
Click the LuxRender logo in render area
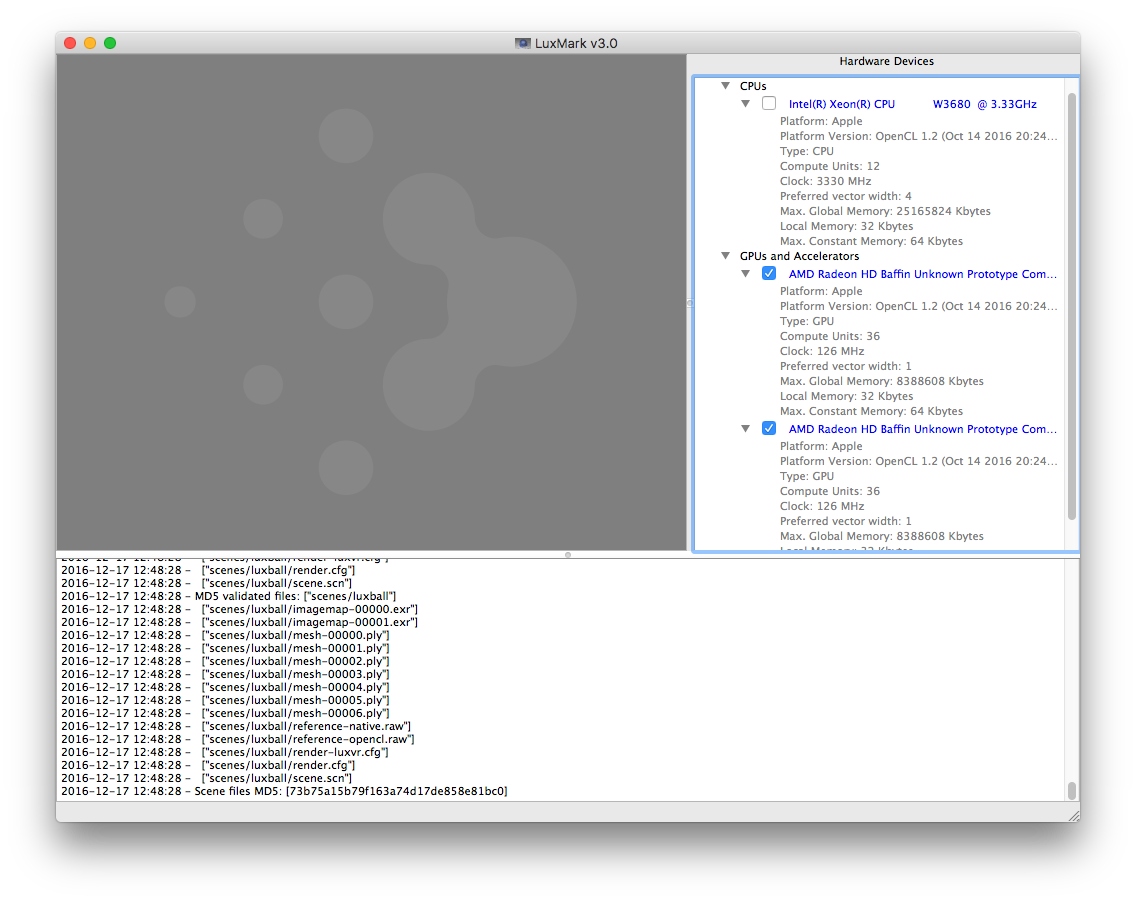371,301
